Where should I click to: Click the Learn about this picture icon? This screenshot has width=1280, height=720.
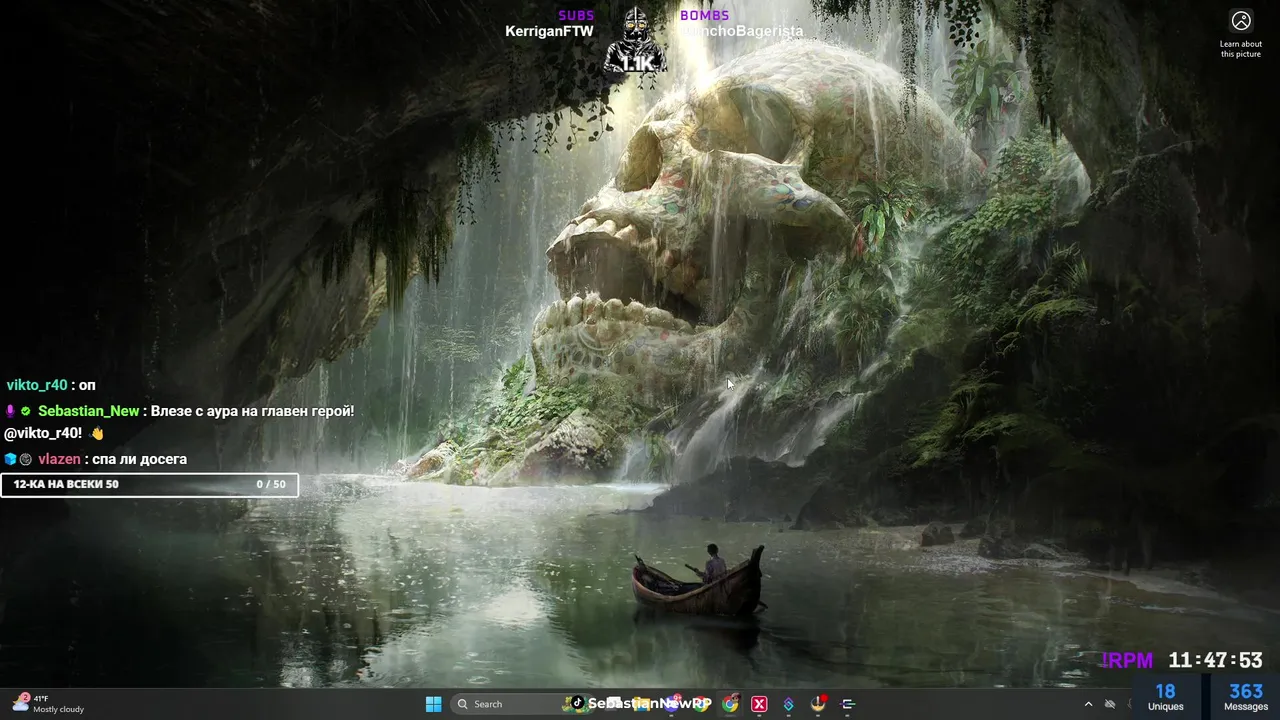(1241, 21)
